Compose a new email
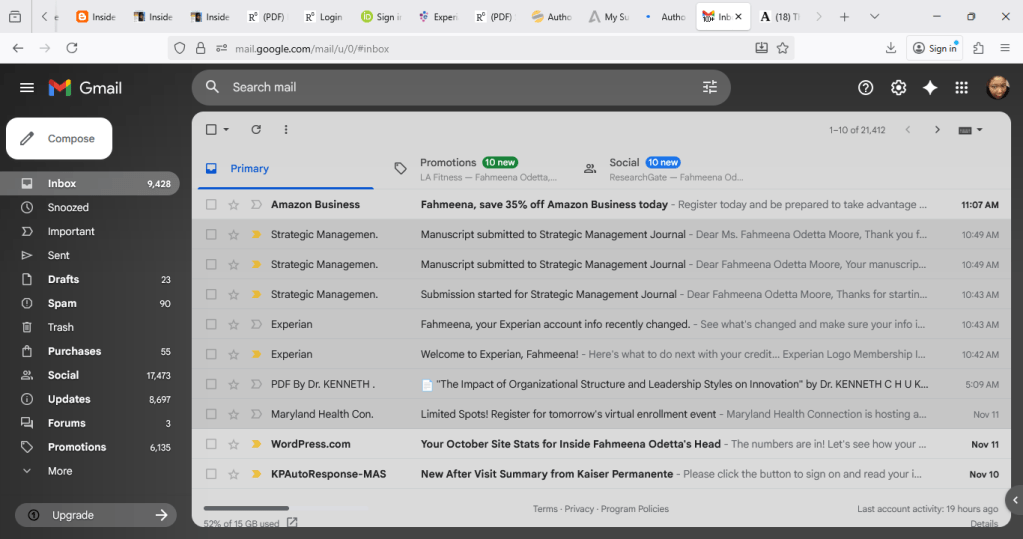Viewport: 1023px width, 539px height. 59,138
